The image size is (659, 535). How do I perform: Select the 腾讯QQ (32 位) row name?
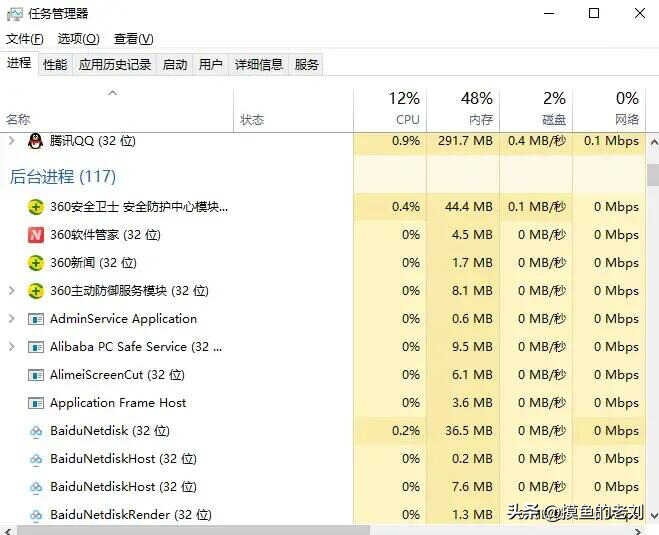click(x=93, y=141)
